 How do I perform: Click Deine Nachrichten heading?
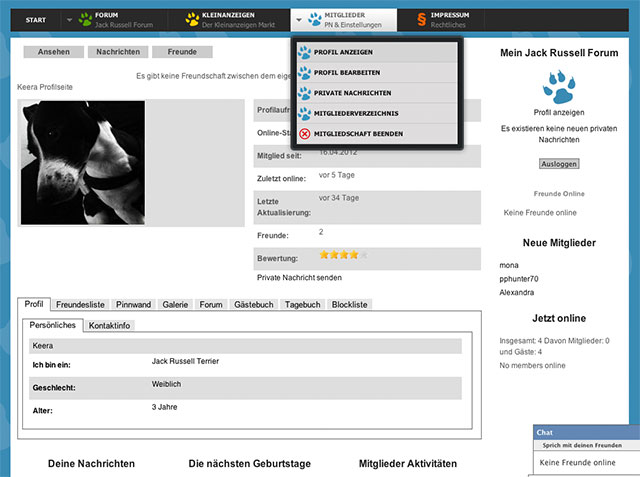91,464
